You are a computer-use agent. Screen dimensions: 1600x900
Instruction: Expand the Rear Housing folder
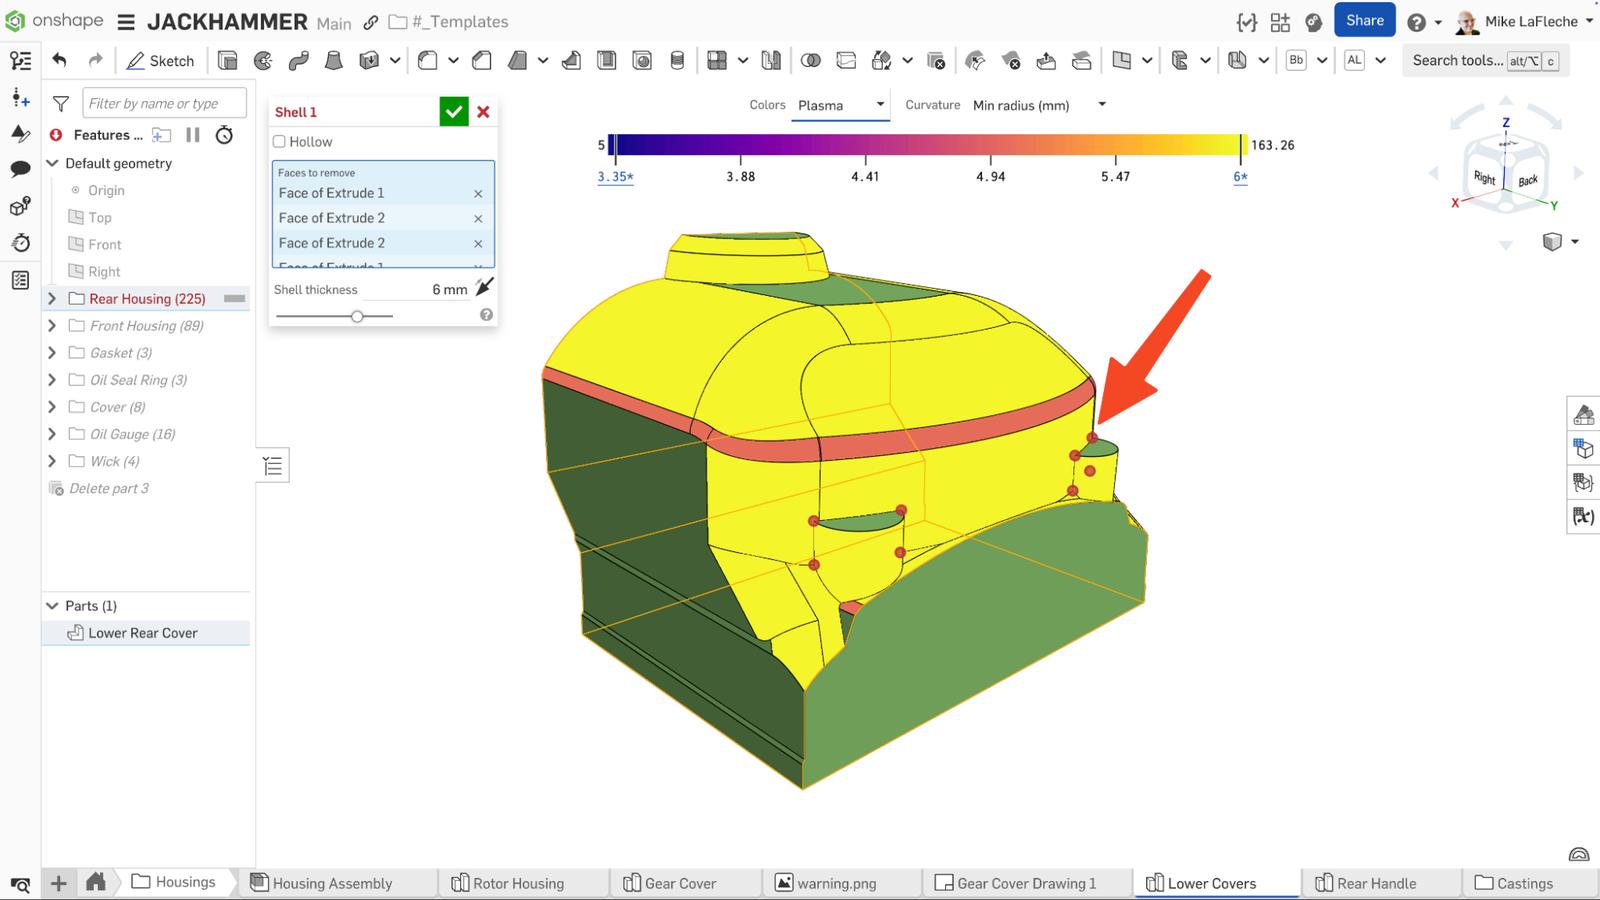point(52,299)
